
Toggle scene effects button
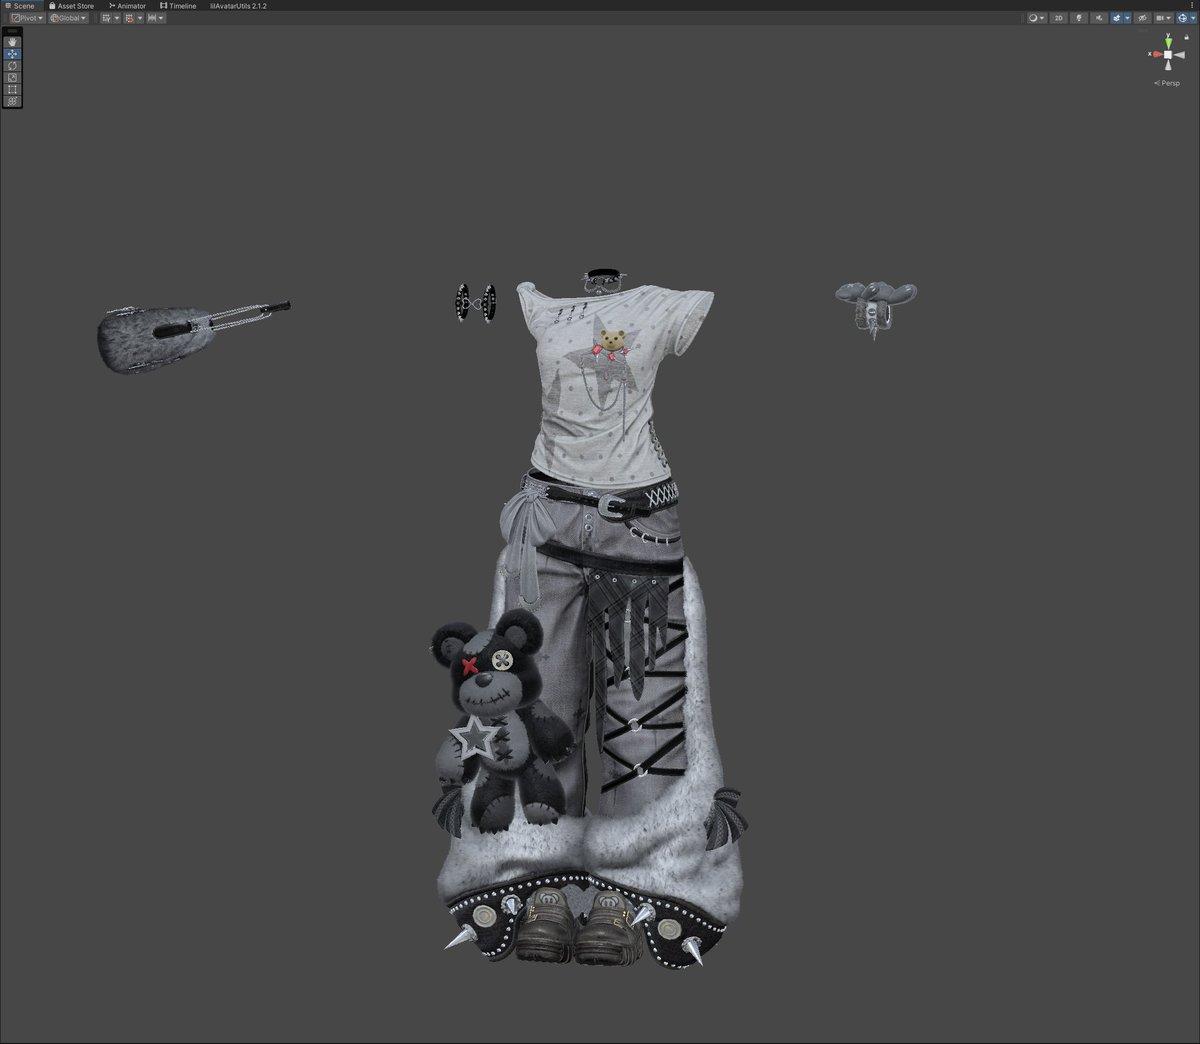pos(1117,18)
